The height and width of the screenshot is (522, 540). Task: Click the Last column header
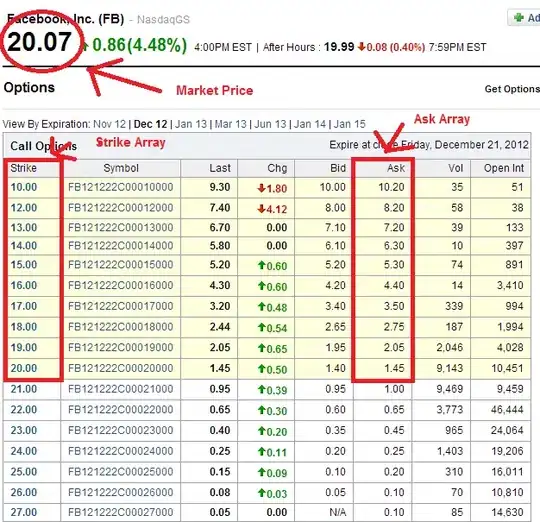coord(220,168)
